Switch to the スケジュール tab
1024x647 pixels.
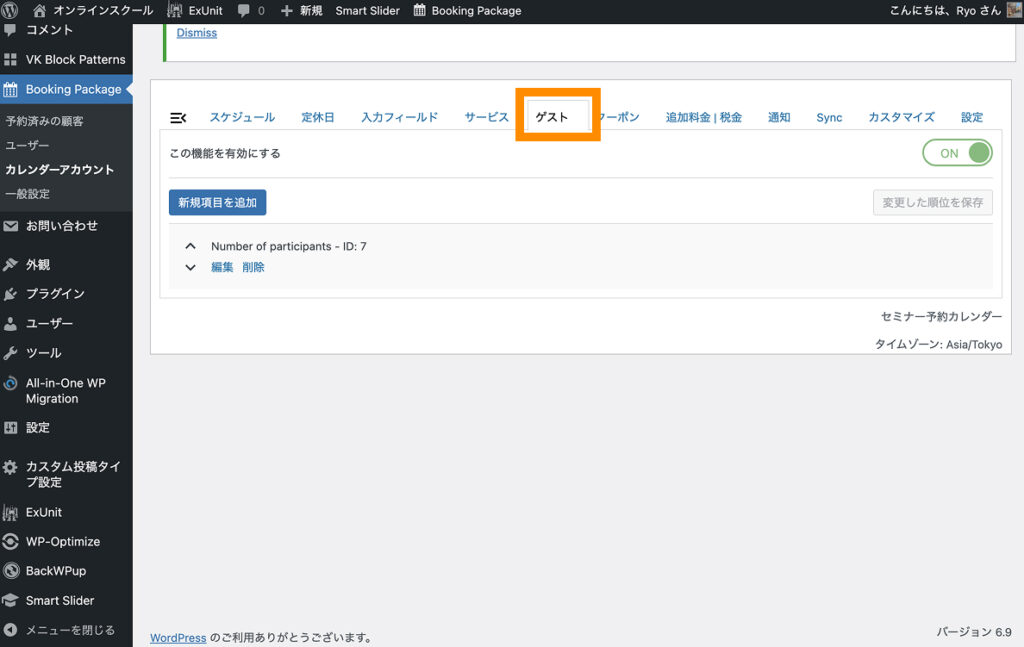coord(242,118)
